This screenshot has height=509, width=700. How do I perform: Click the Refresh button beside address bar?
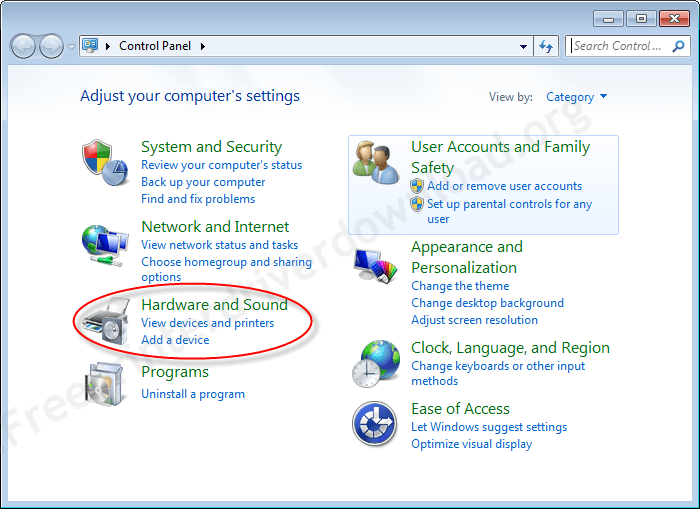[x=546, y=46]
